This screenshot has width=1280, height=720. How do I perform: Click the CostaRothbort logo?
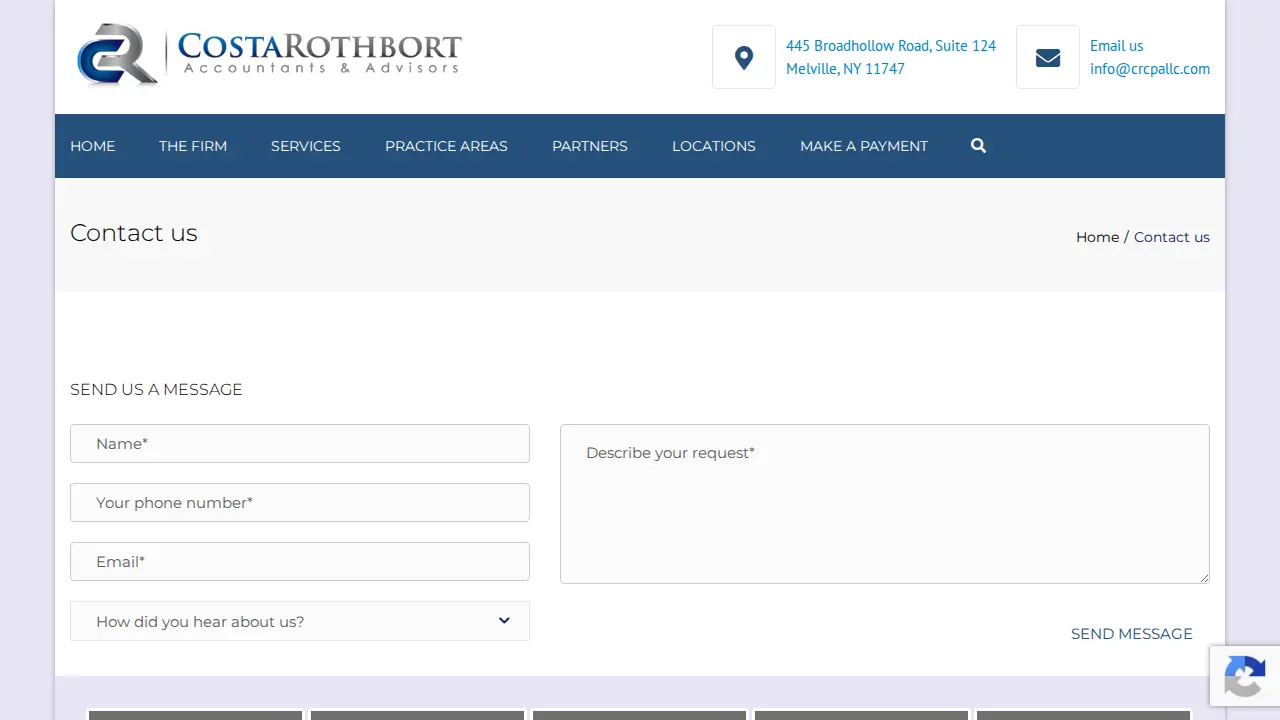(269, 55)
